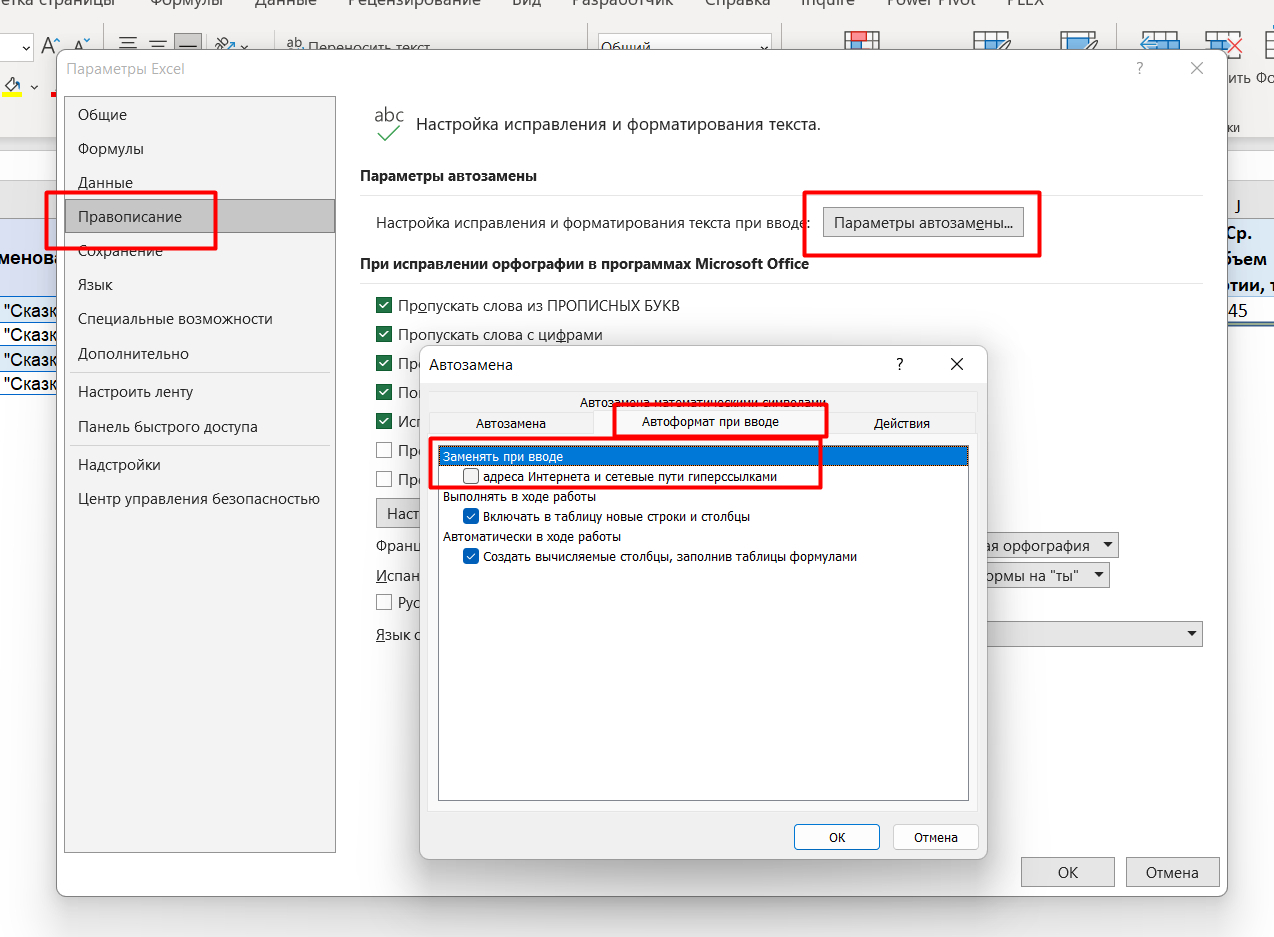
Task: Select Формулы in options sidebar
Action: pyautogui.click(x=200, y=149)
